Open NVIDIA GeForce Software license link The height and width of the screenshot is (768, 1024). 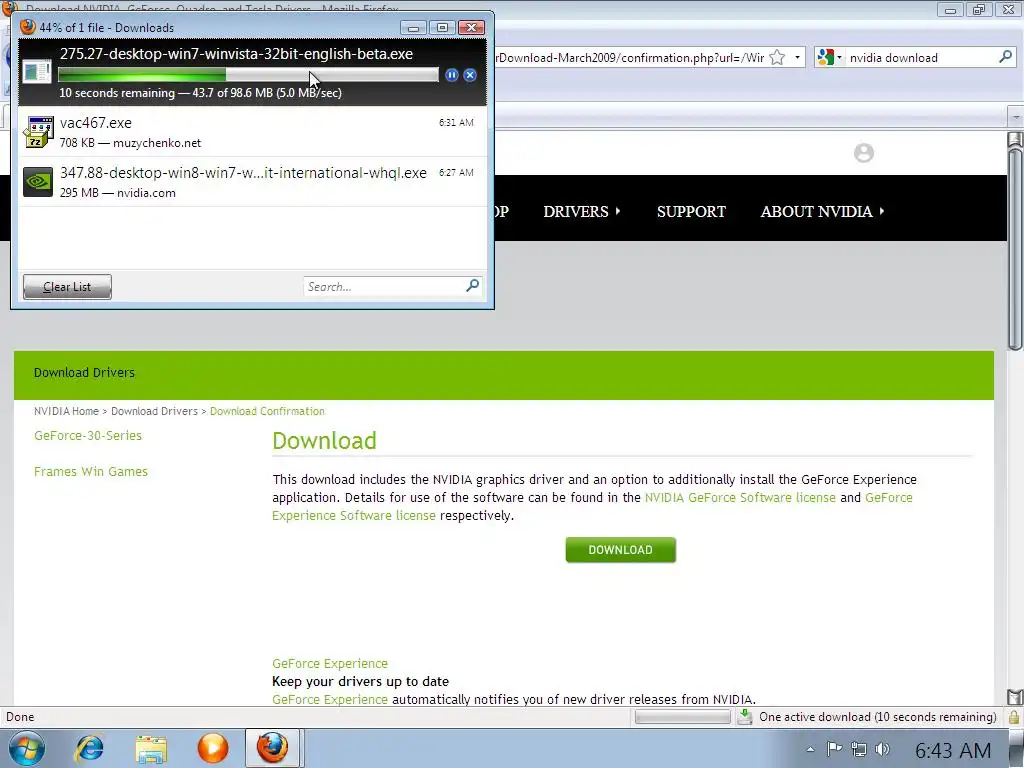point(740,498)
